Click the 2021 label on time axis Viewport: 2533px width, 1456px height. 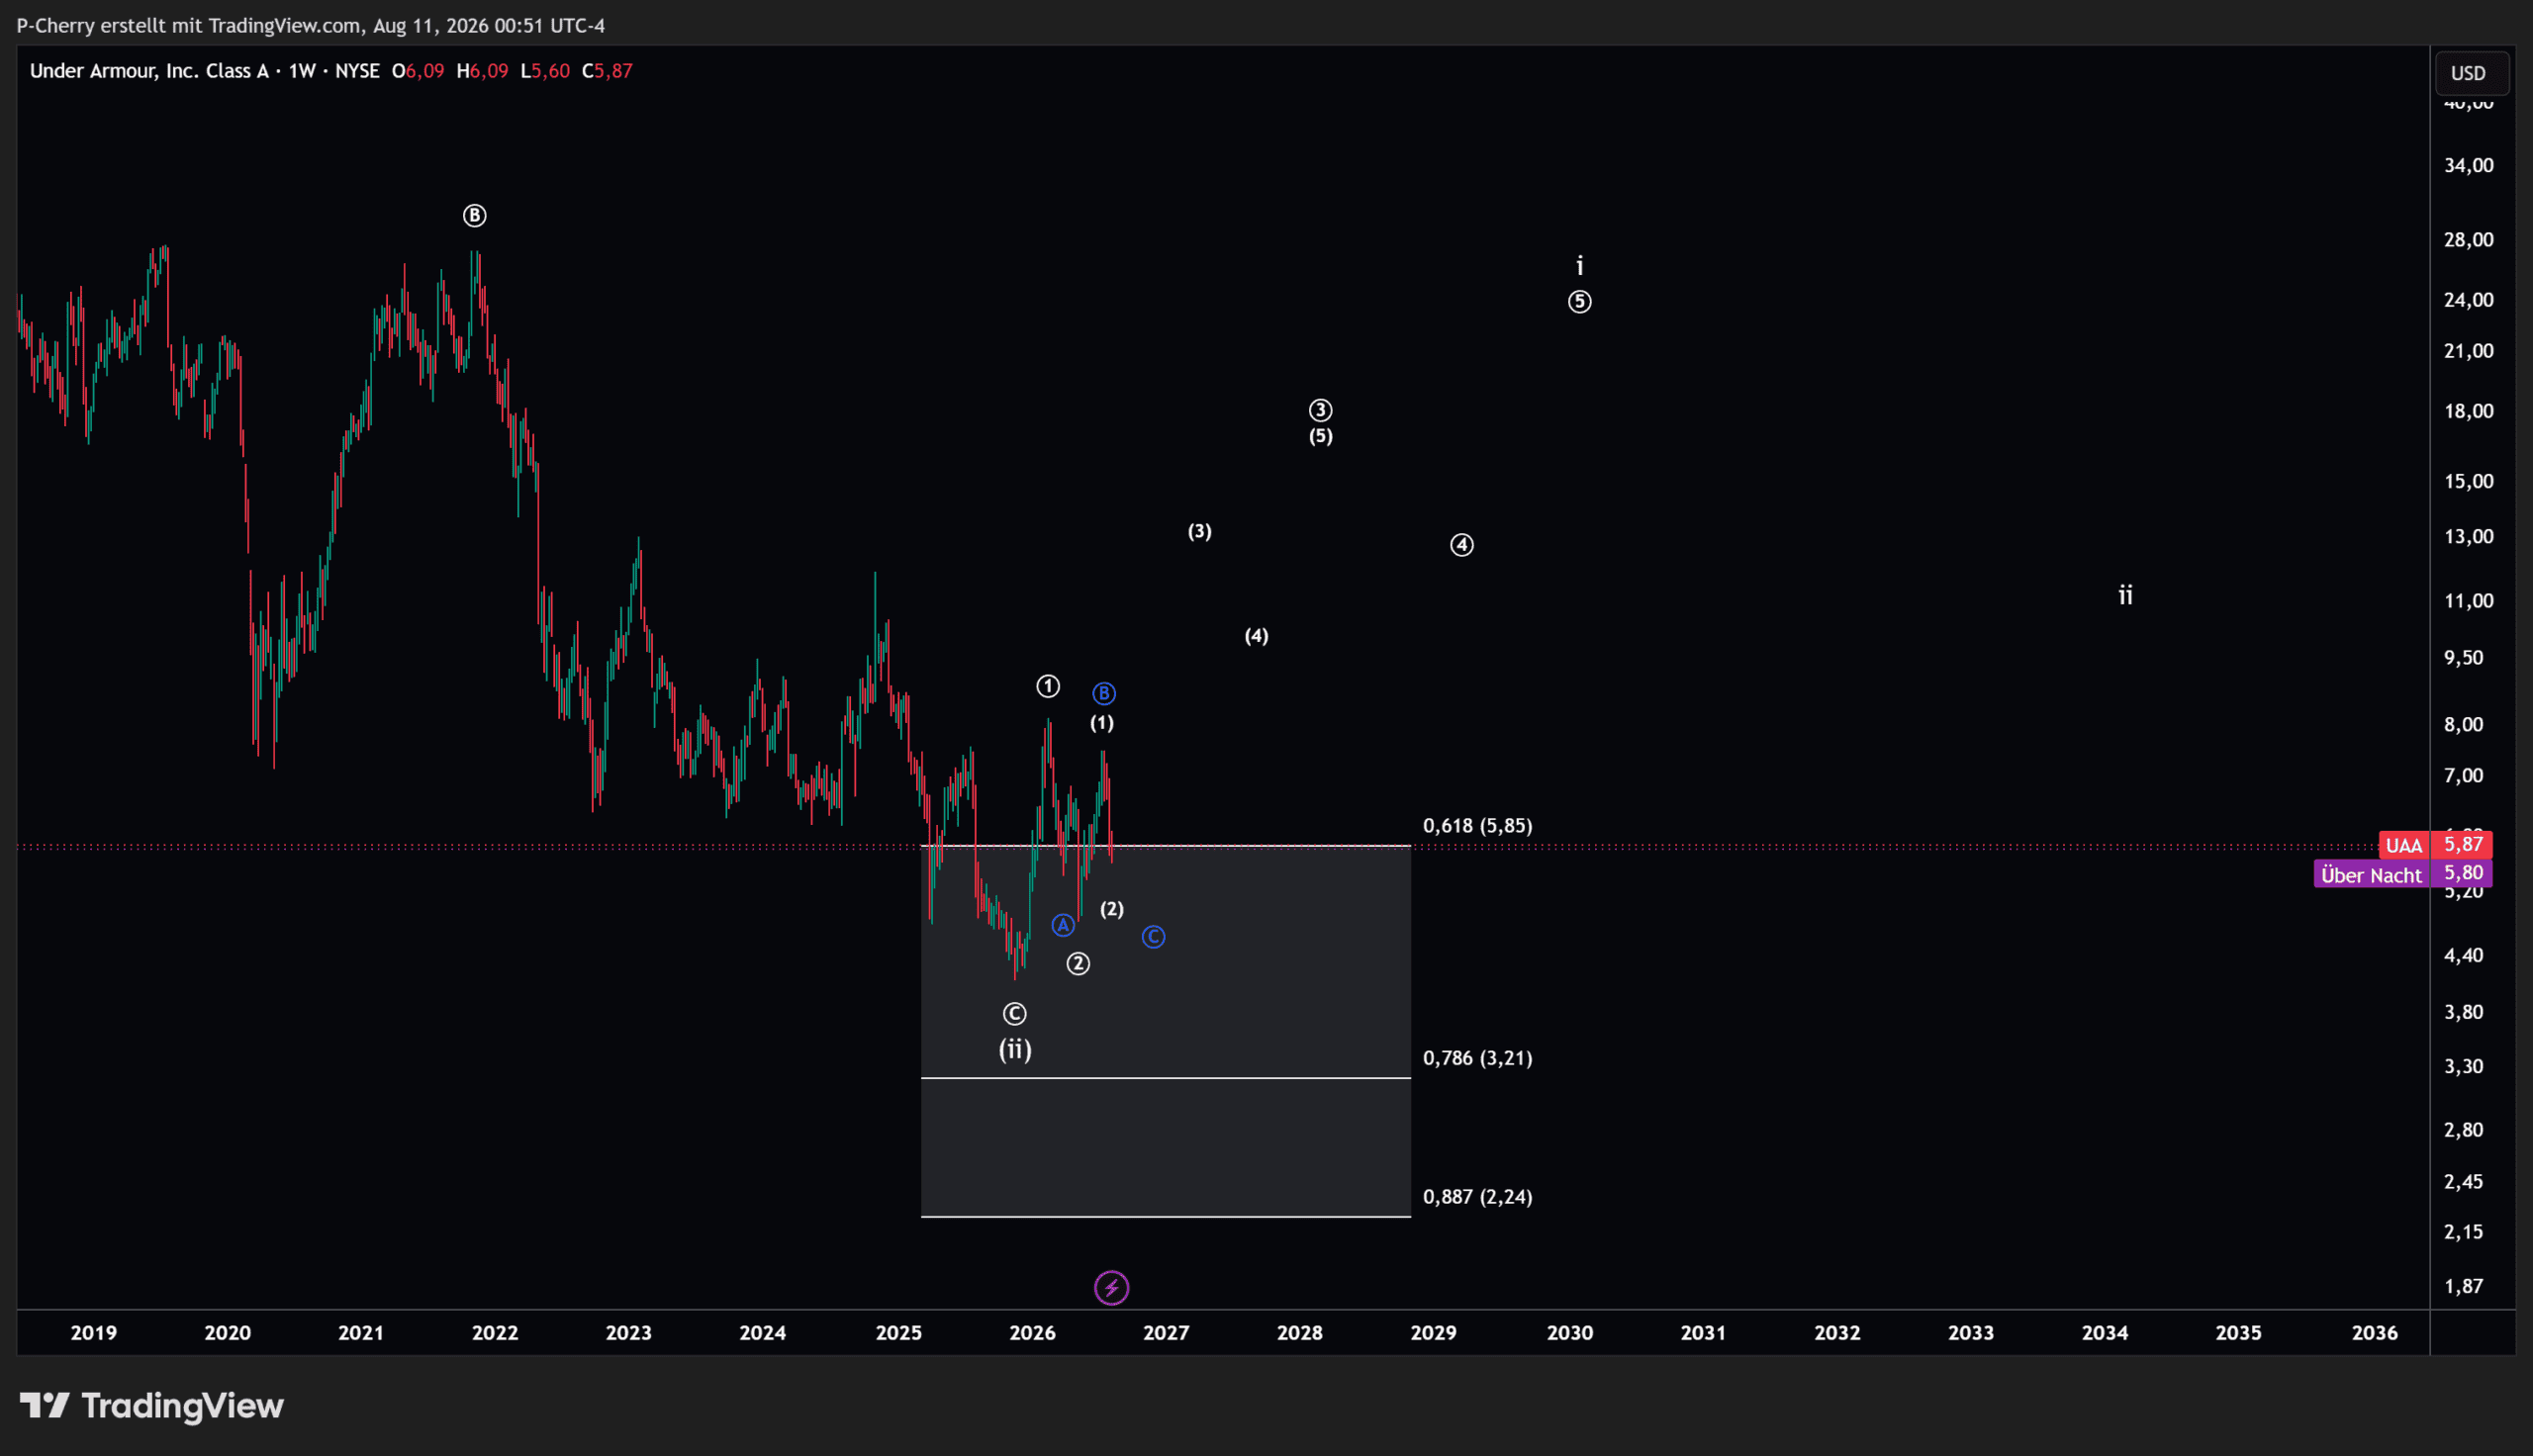tap(361, 1333)
